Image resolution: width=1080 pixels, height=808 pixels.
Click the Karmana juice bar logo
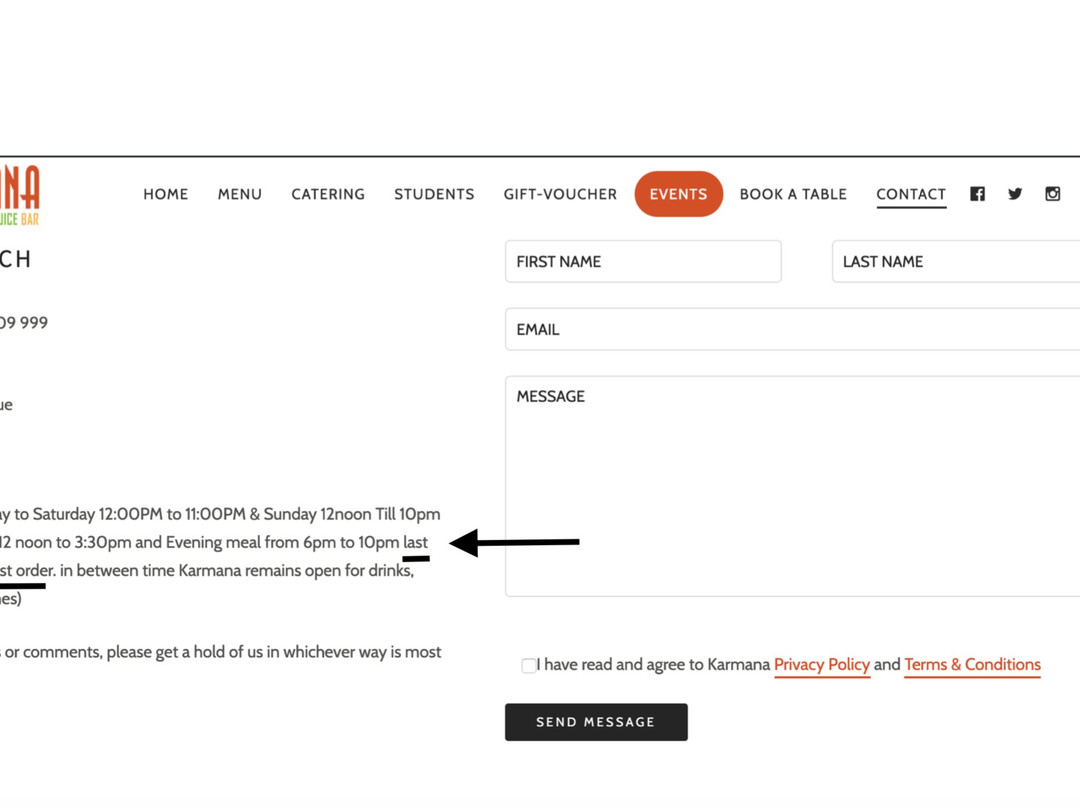tap(20, 194)
